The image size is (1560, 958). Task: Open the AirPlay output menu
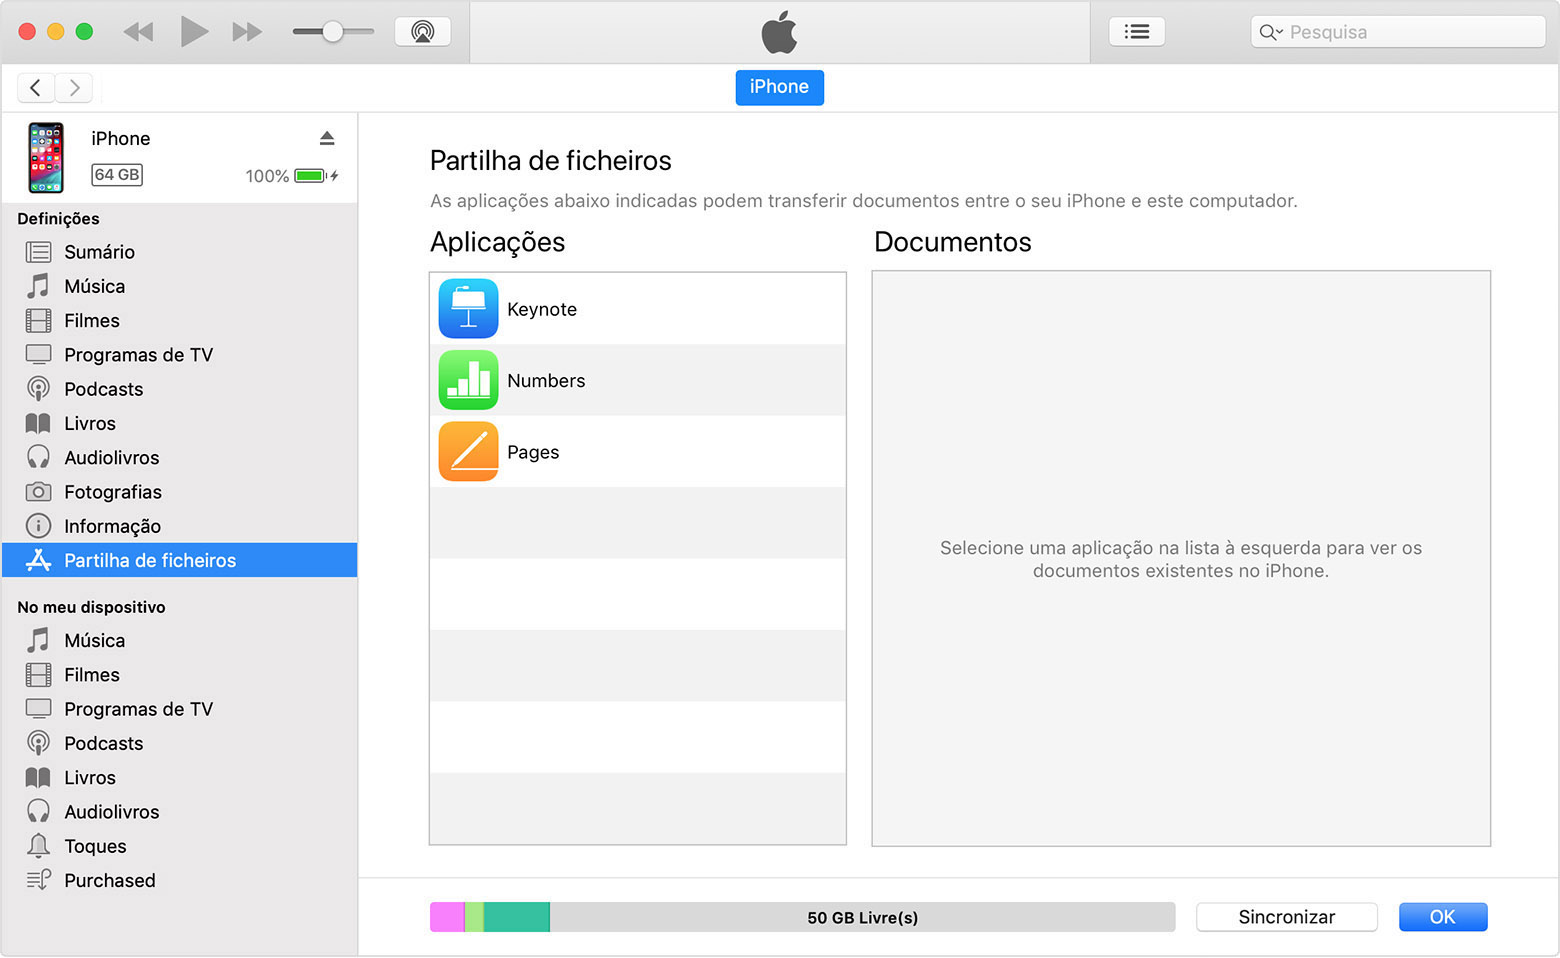point(423,32)
